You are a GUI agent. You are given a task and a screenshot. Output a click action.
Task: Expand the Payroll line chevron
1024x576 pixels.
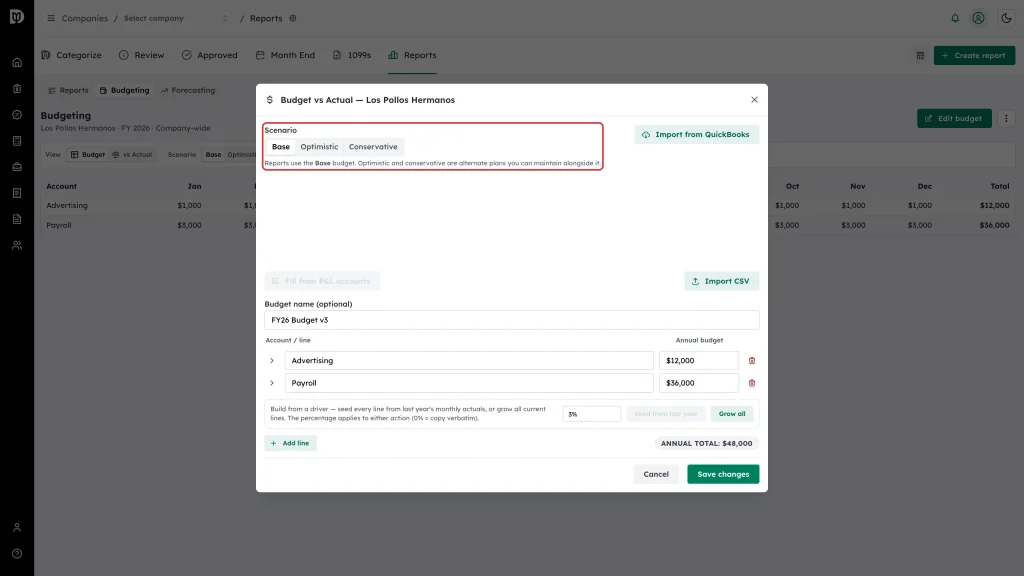tap(272, 383)
